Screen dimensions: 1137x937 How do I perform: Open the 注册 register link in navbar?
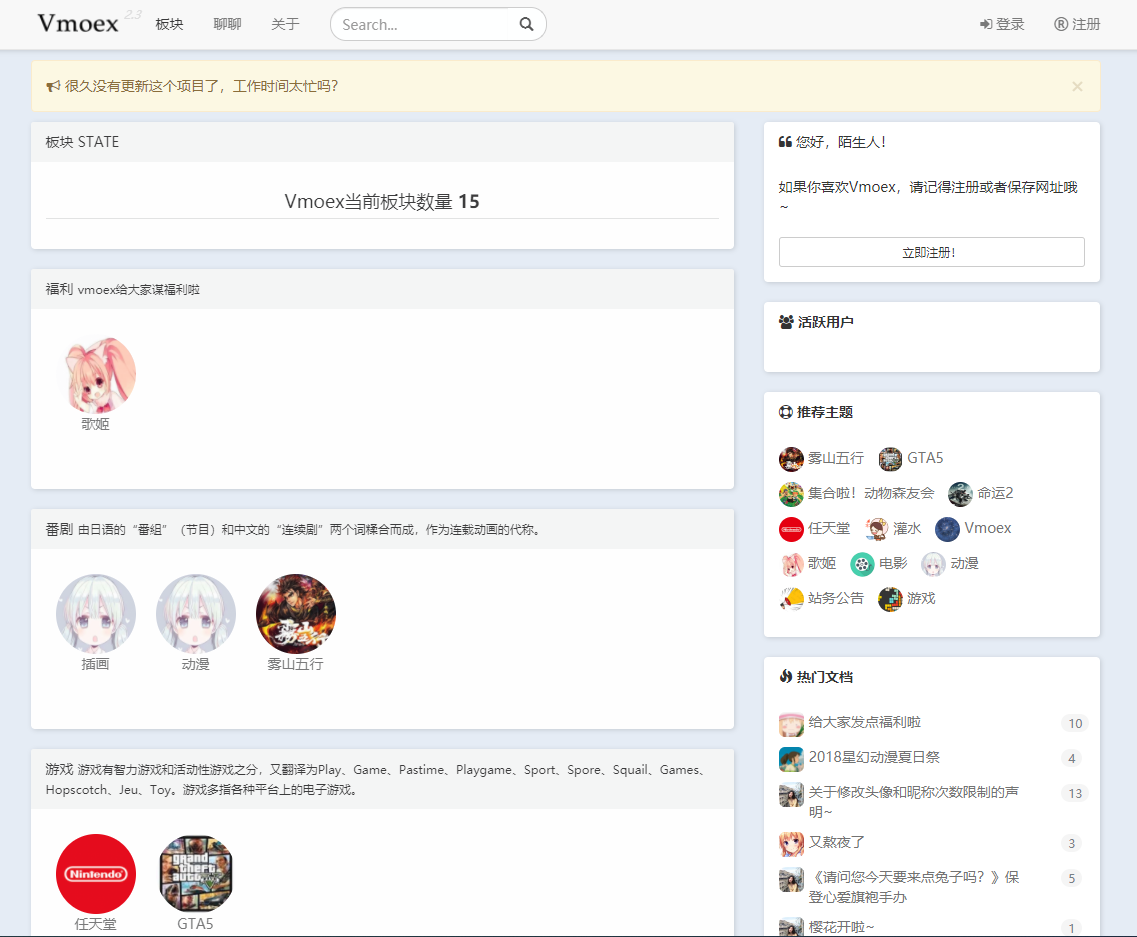pyautogui.click(x=1077, y=24)
